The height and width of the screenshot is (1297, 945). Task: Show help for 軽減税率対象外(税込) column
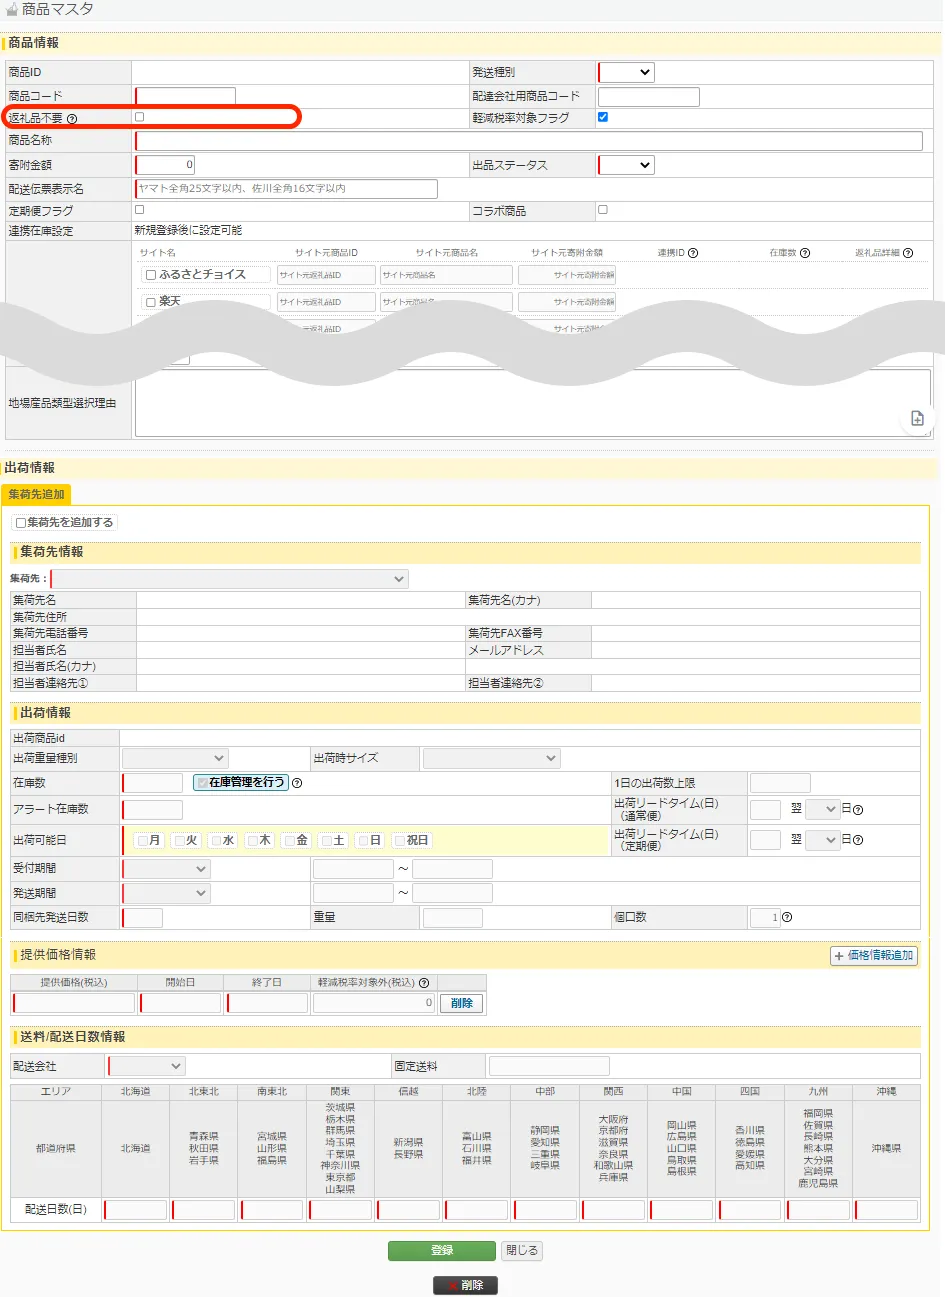[x=424, y=983]
